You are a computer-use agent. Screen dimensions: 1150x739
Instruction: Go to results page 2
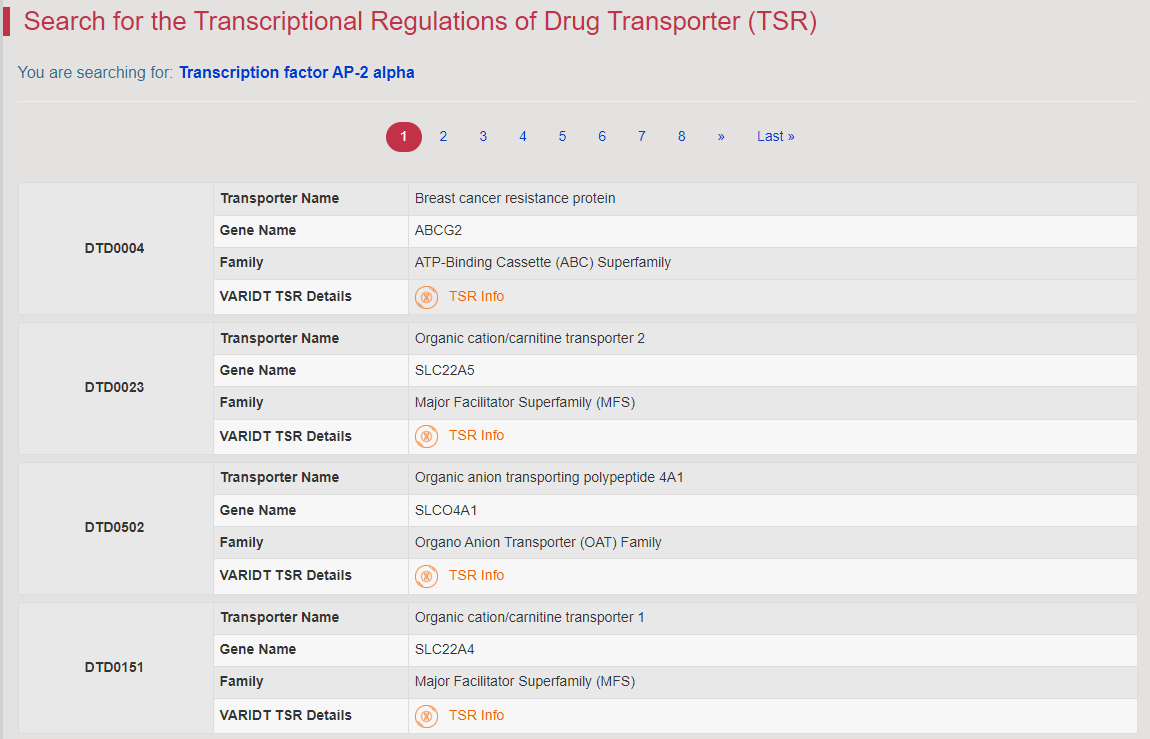(443, 136)
